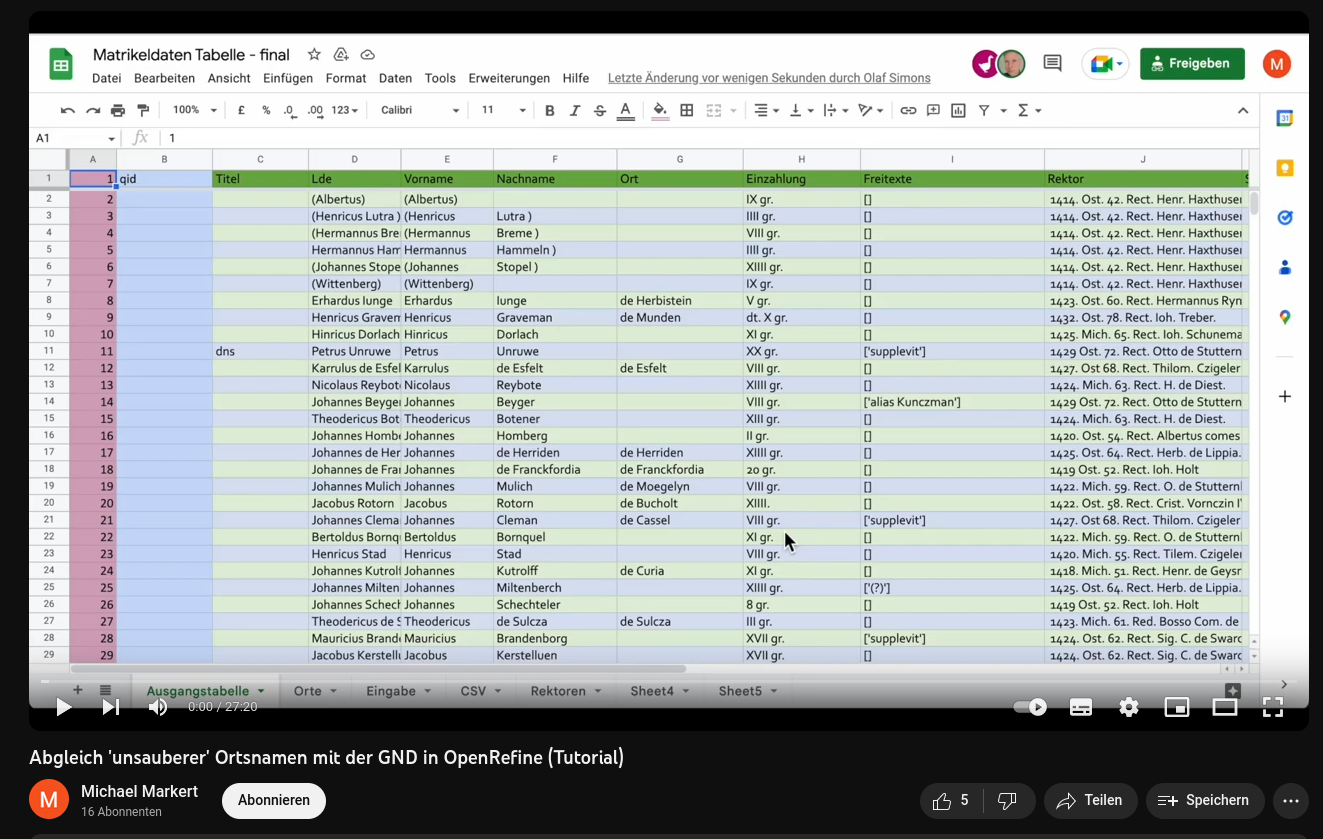Click the video progress bar

point(668,682)
